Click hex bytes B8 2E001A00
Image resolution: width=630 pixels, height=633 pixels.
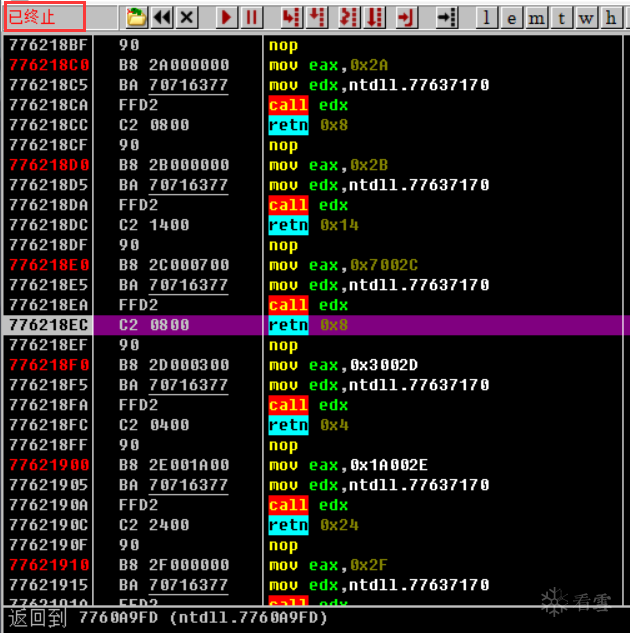click(174, 465)
